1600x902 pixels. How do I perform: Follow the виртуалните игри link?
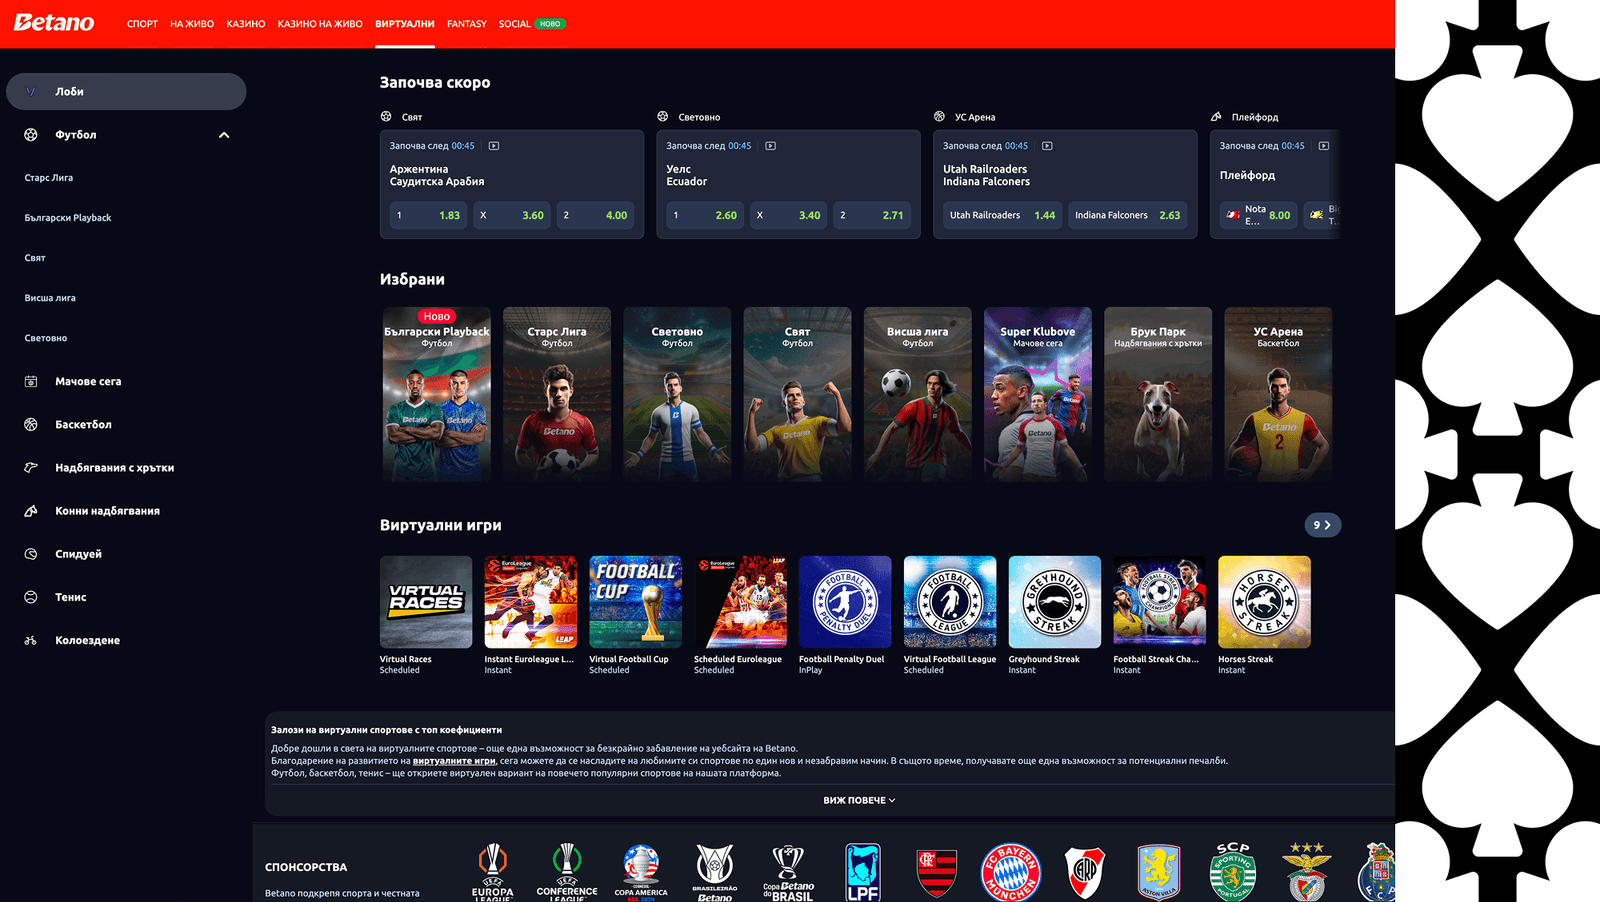[x=454, y=761]
